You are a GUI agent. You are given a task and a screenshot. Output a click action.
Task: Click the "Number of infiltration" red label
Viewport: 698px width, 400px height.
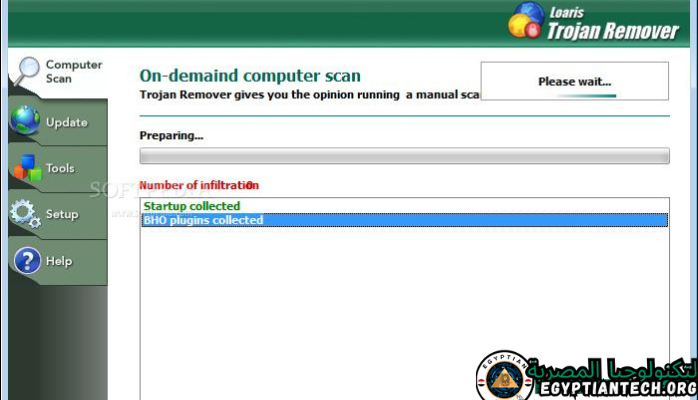click(x=198, y=185)
